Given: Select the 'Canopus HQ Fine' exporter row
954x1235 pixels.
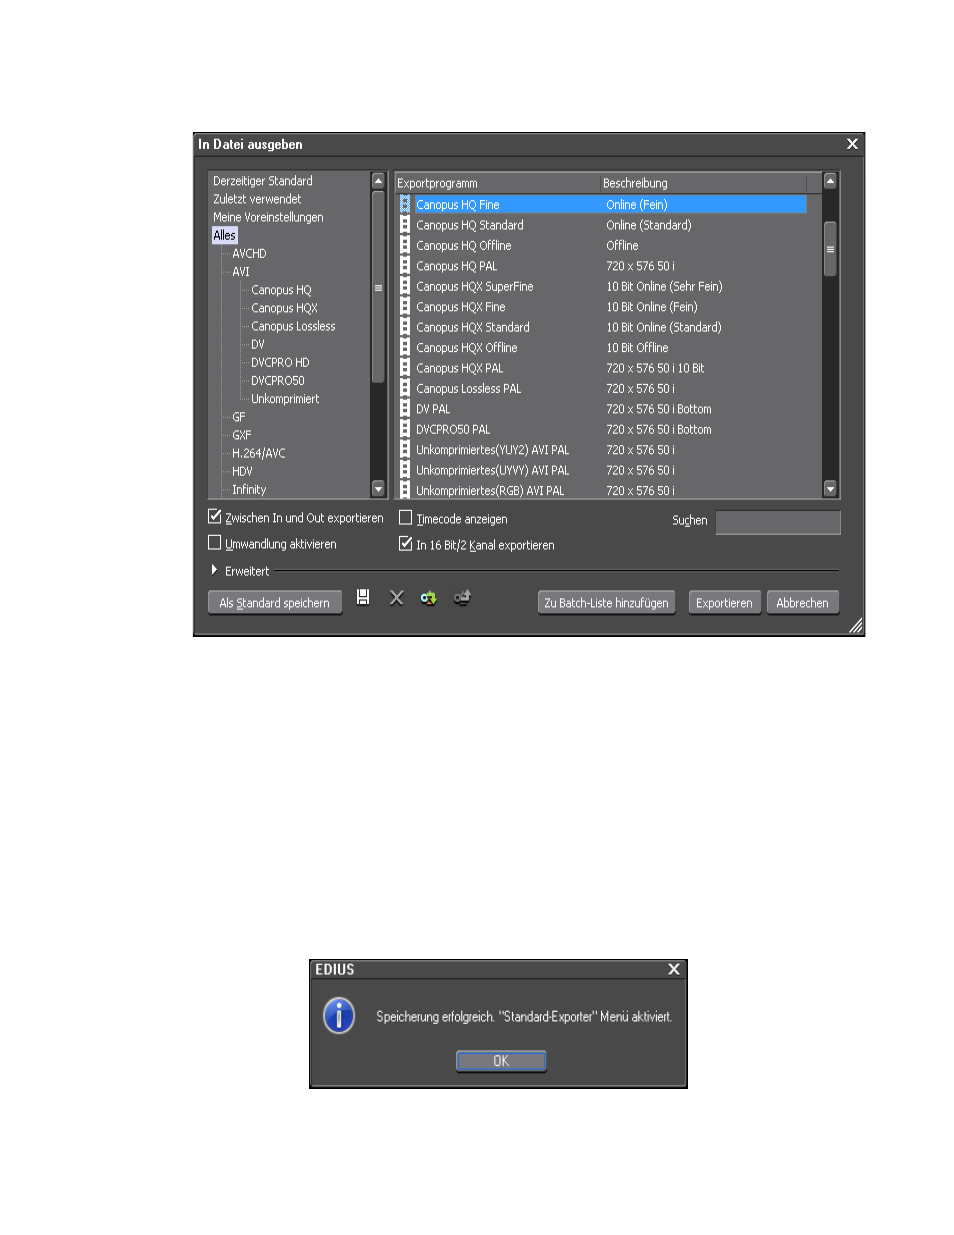Looking at the screenshot, I should tap(602, 204).
